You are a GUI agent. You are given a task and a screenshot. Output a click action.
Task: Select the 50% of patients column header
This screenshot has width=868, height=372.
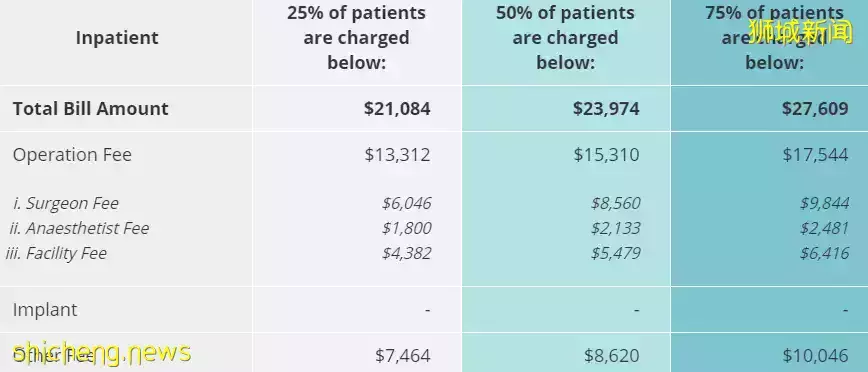coord(565,38)
